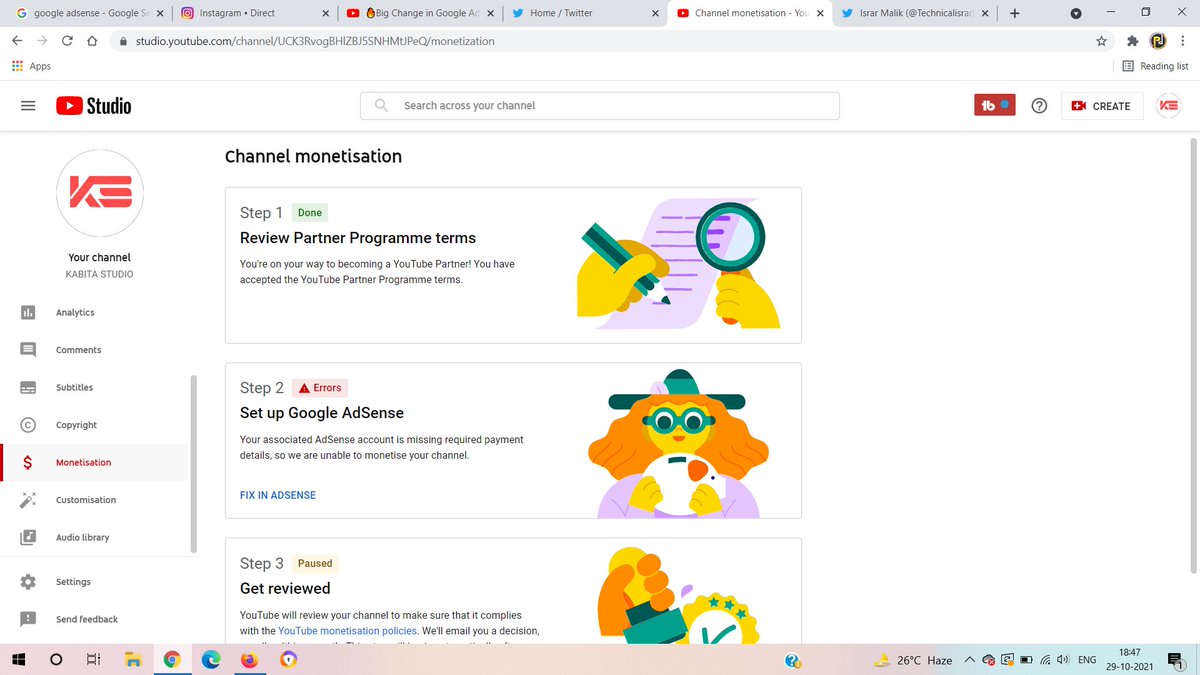Close the Instagram Direct tab
The image size is (1200, 675).
click(326, 14)
